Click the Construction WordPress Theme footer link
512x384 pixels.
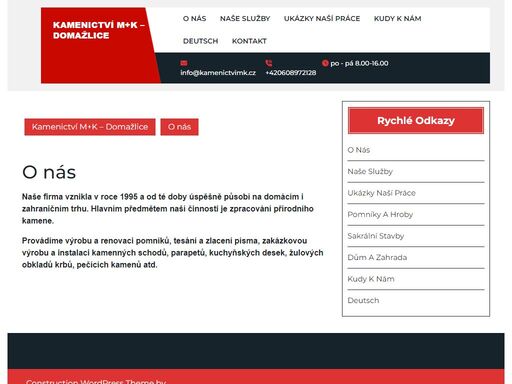coord(96,381)
